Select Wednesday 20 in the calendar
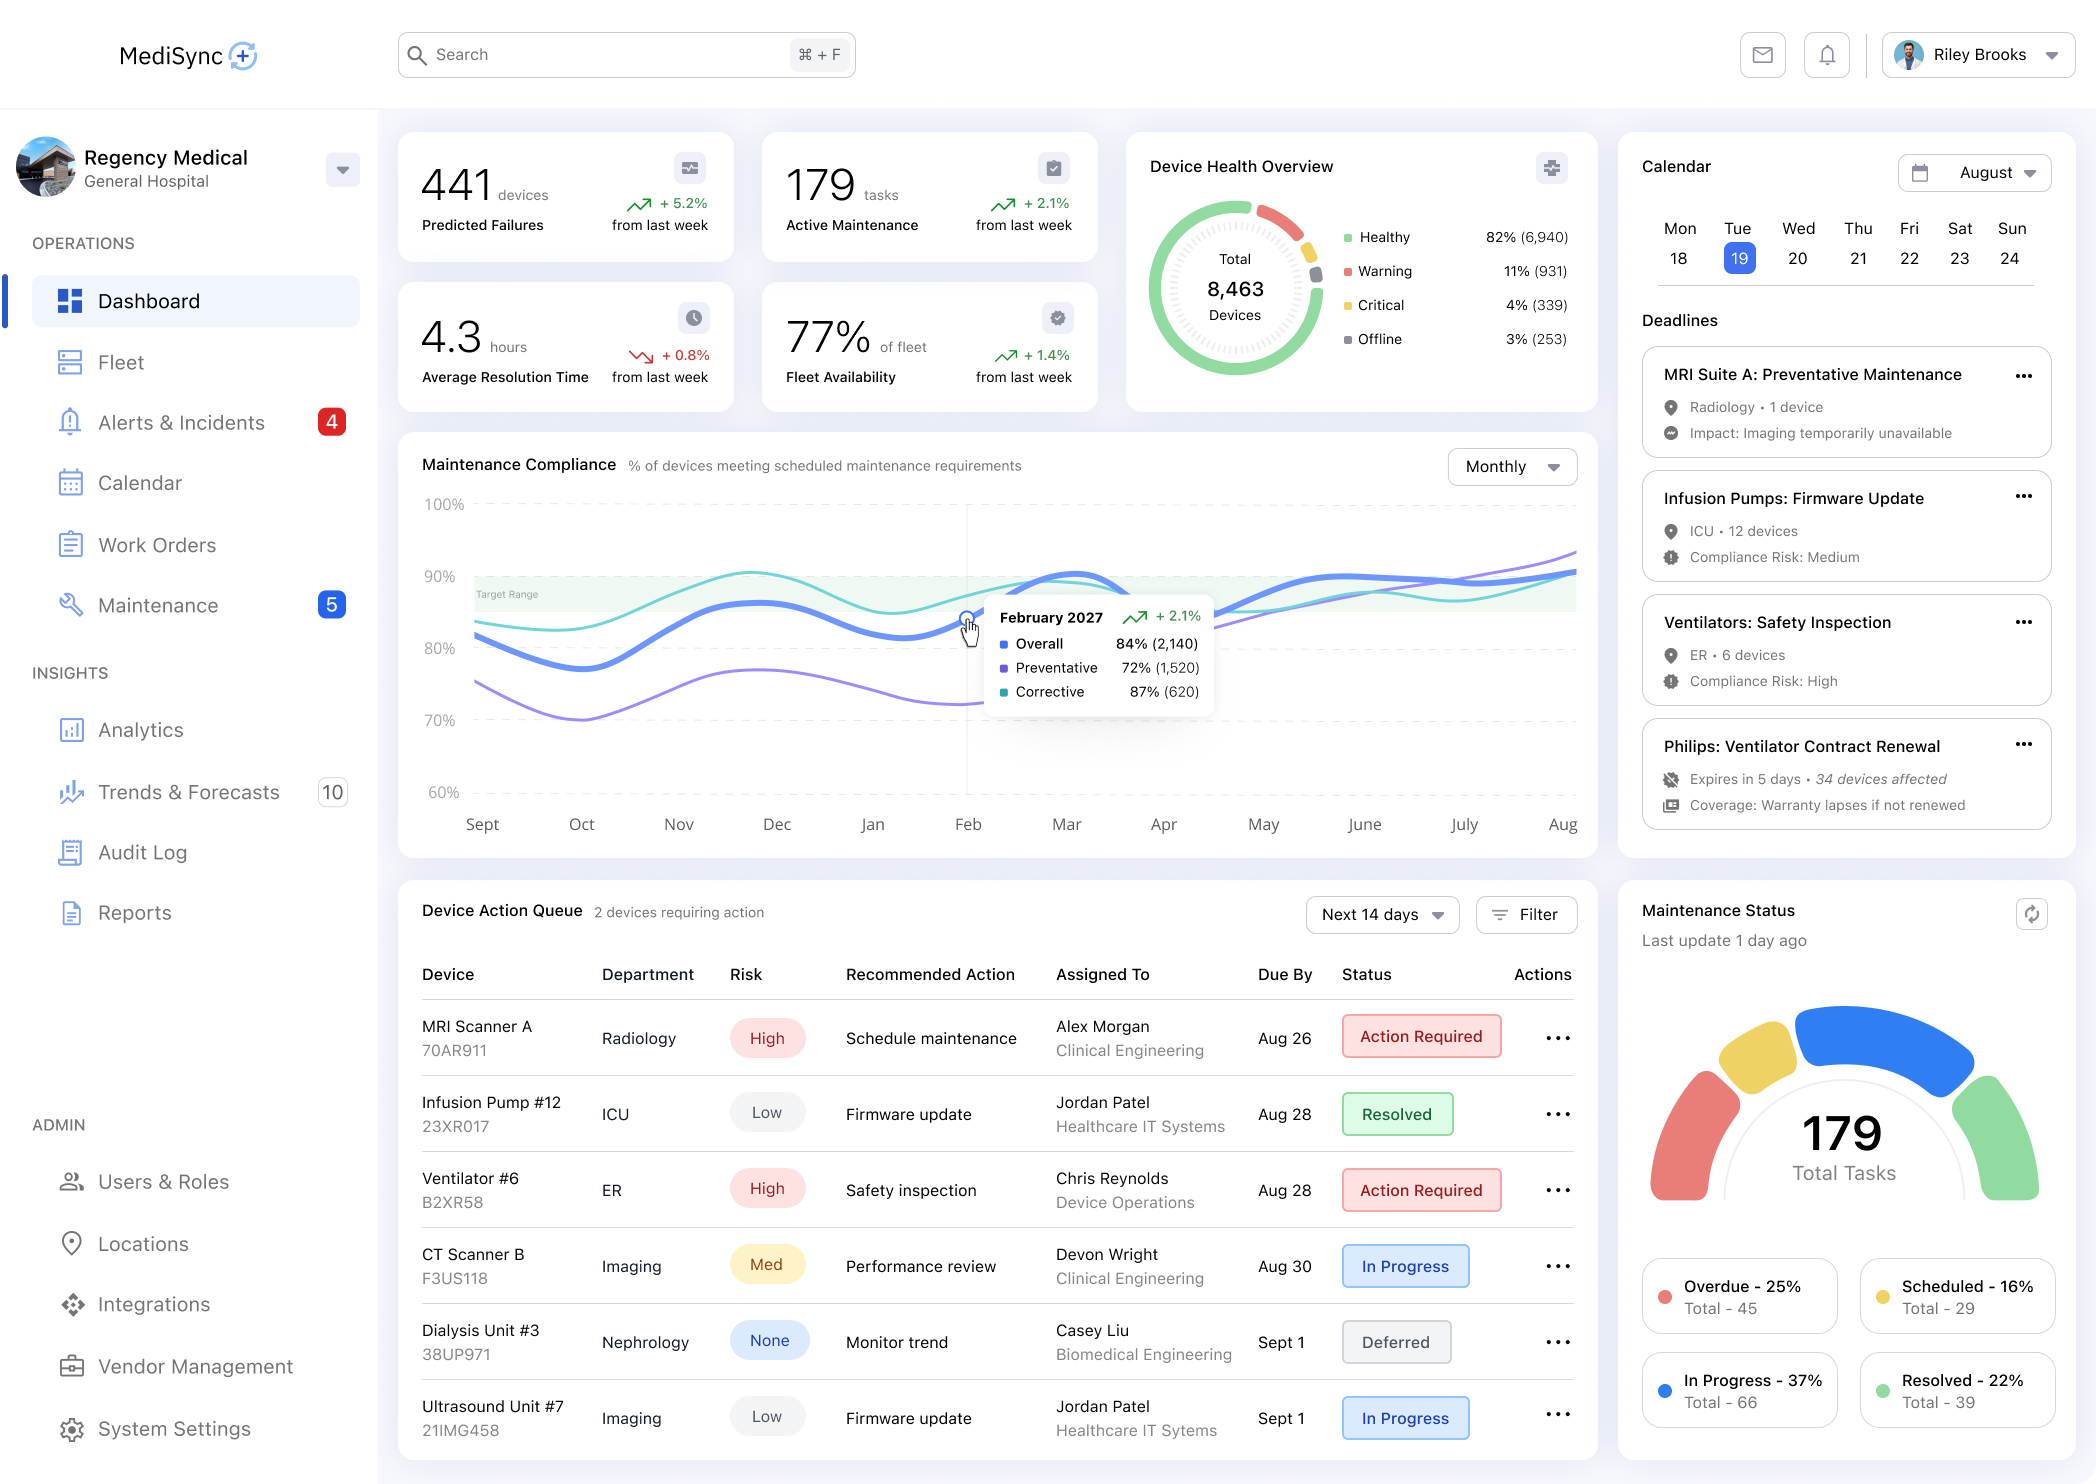The image size is (2096, 1484). pos(1797,259)
